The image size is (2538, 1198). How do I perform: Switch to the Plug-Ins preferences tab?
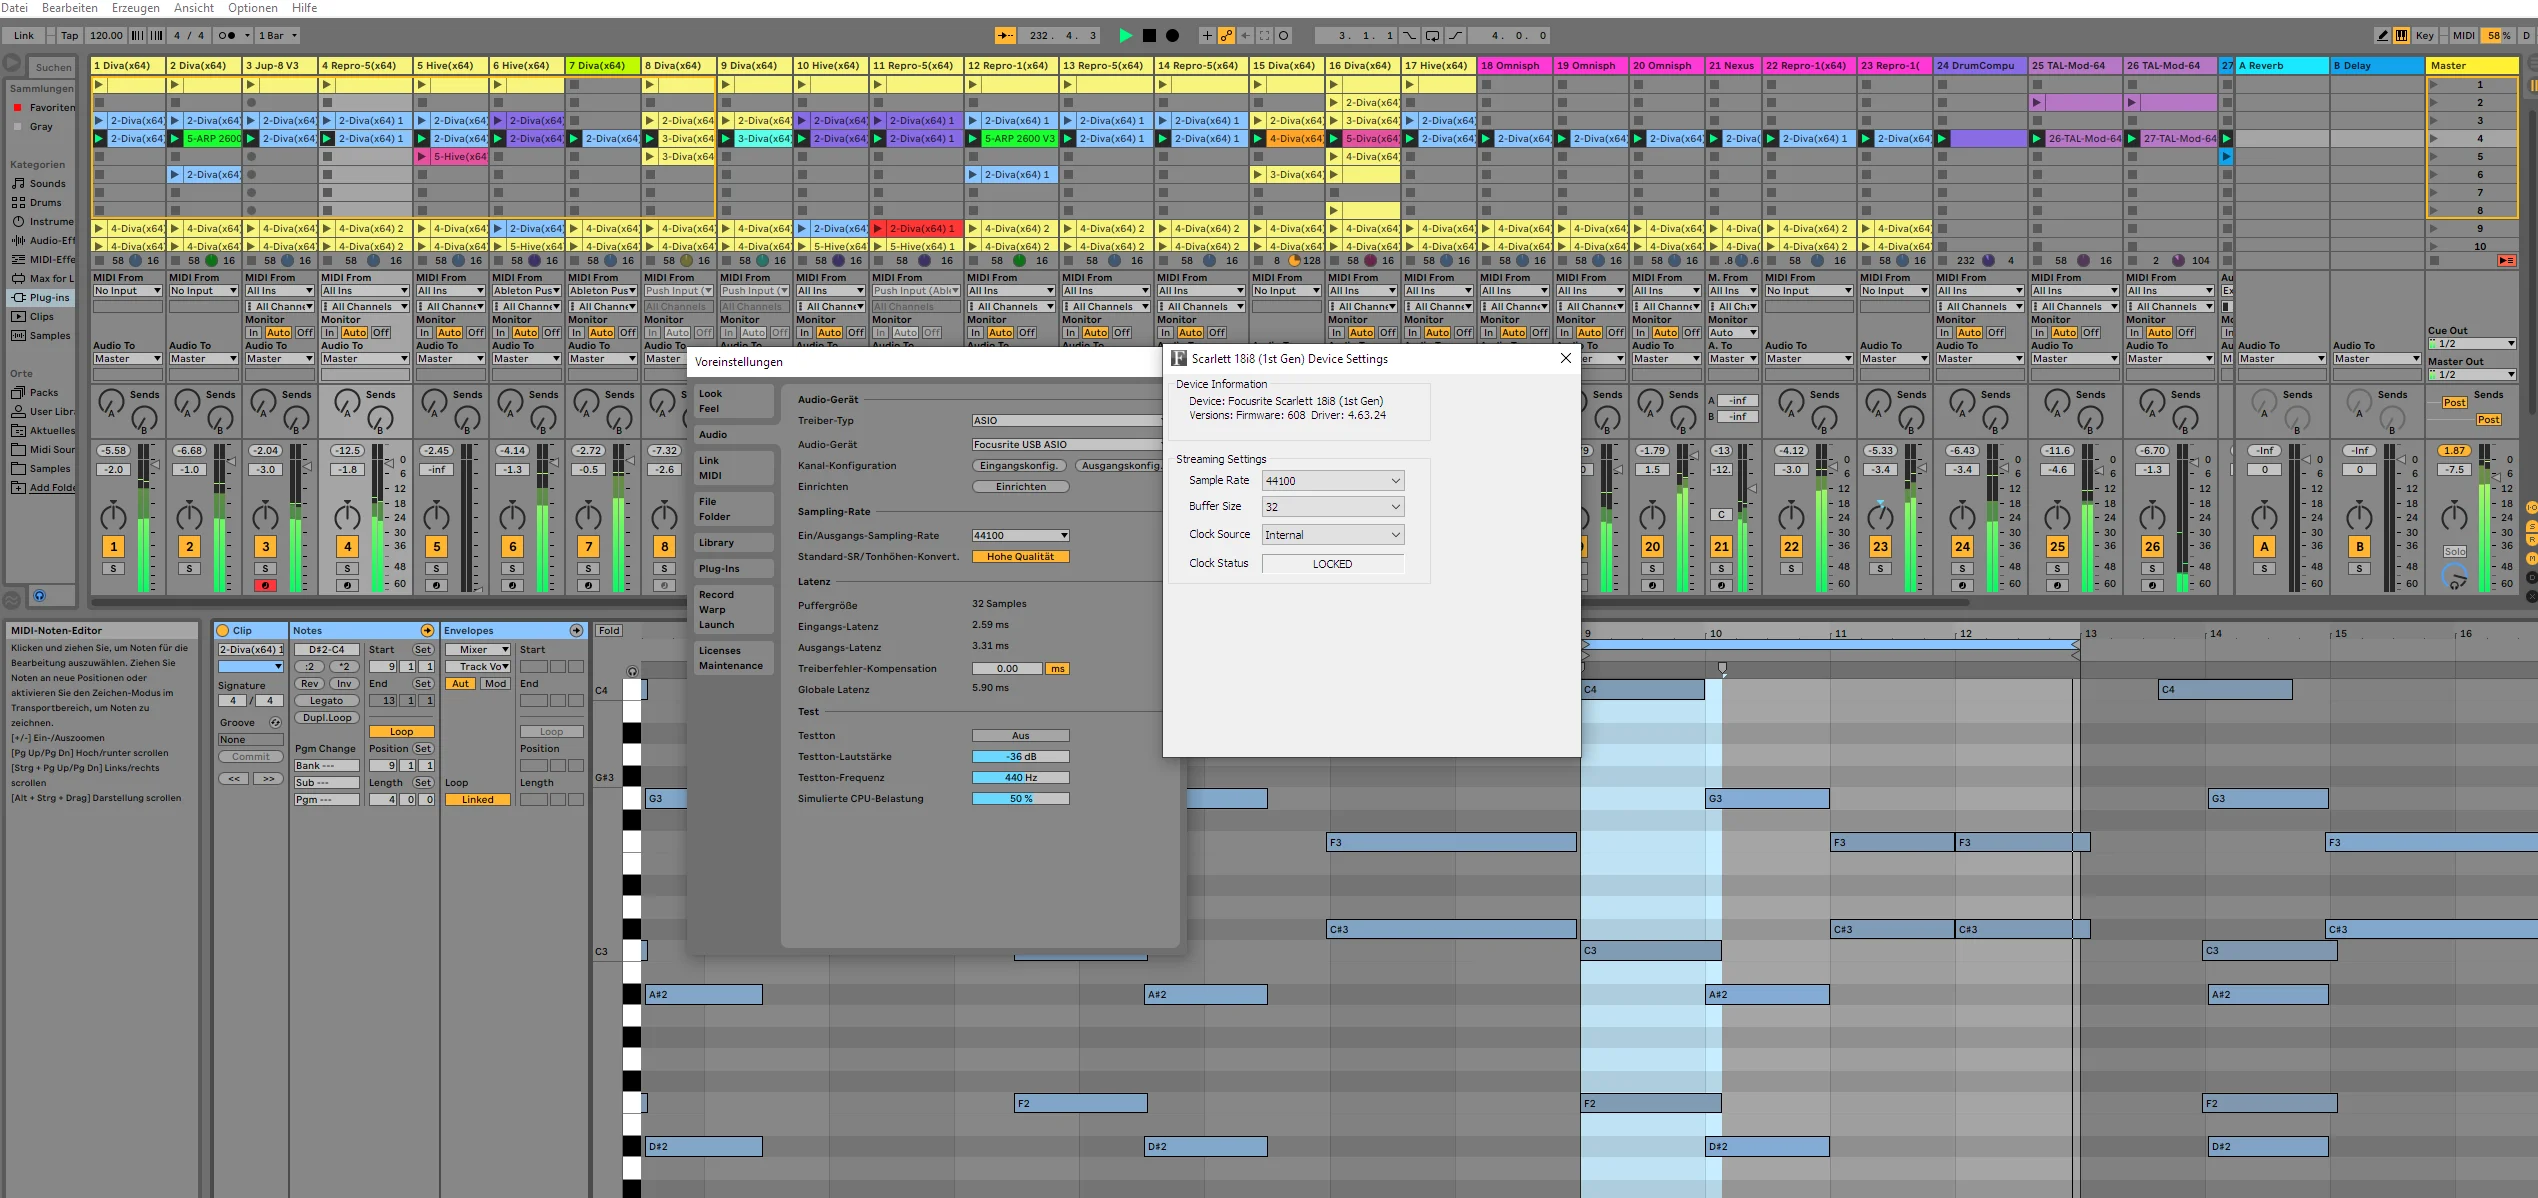(x=720, y=569)
